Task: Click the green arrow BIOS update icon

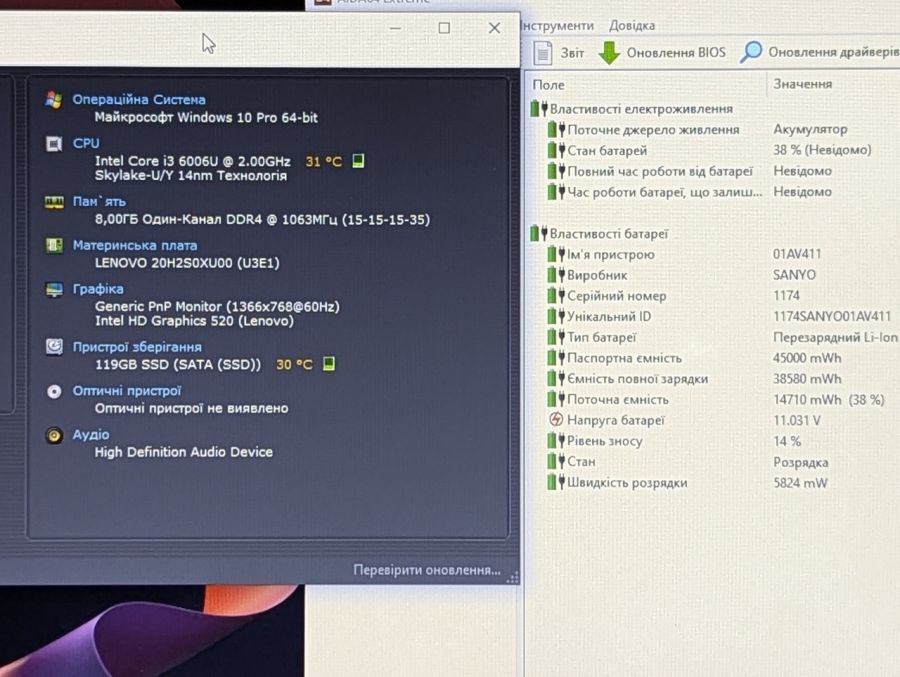Action: tap(609, 52)
